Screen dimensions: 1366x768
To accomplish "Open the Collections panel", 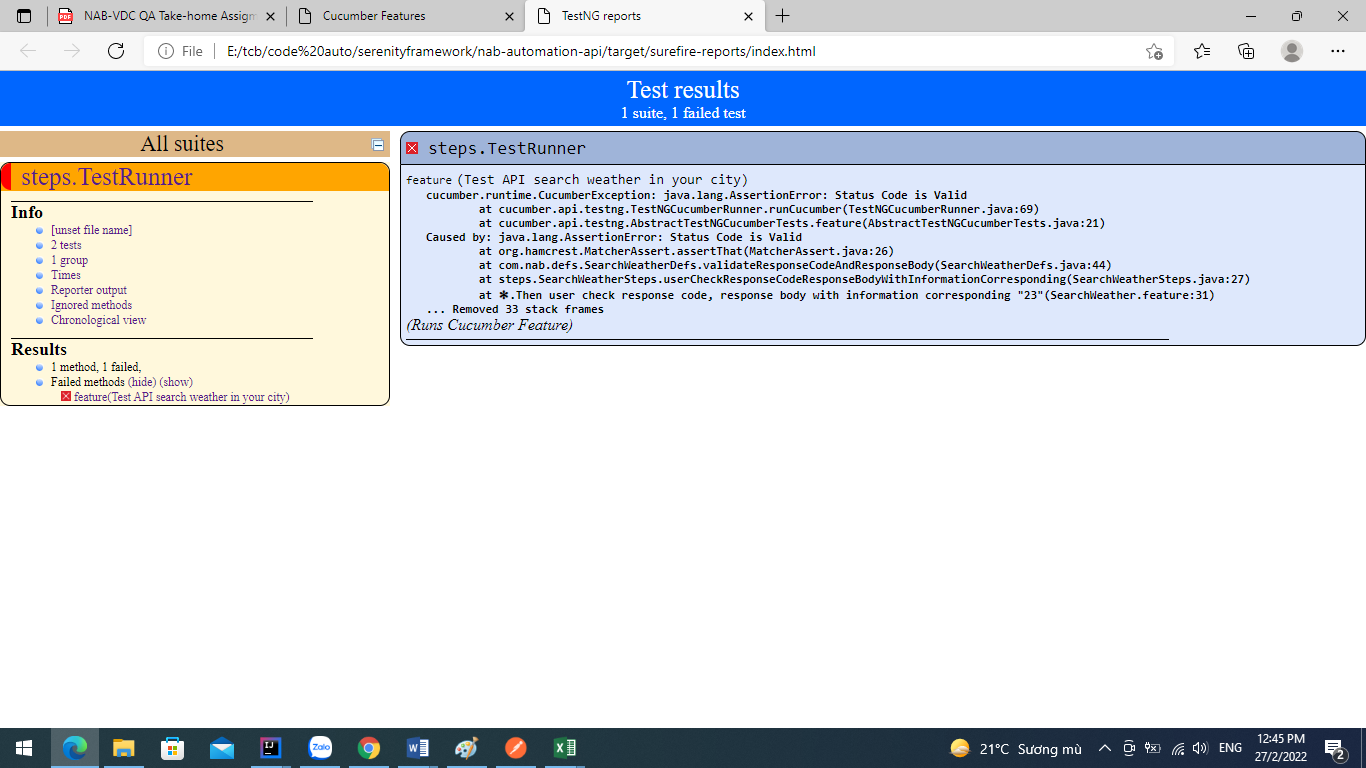I will (1246, 51).
